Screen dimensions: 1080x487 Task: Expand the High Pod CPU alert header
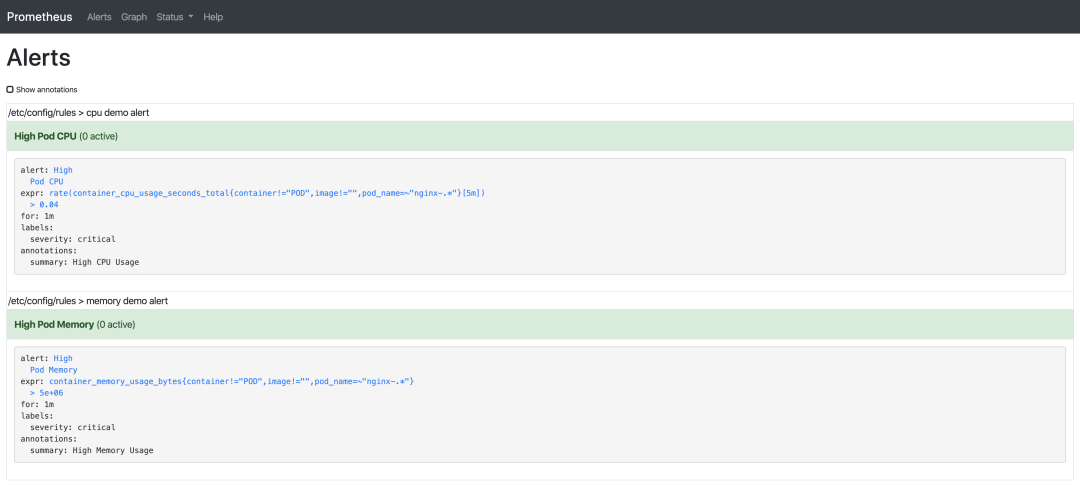click(x=540, y=136)
